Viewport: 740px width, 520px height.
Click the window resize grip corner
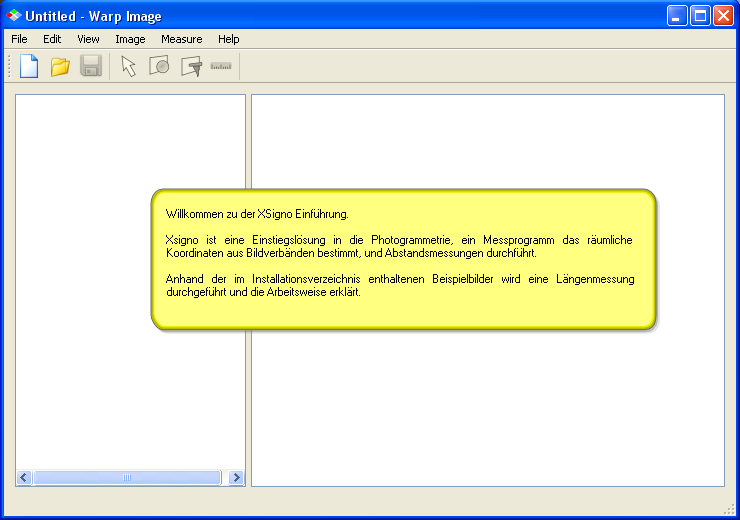tap(730, 510)
